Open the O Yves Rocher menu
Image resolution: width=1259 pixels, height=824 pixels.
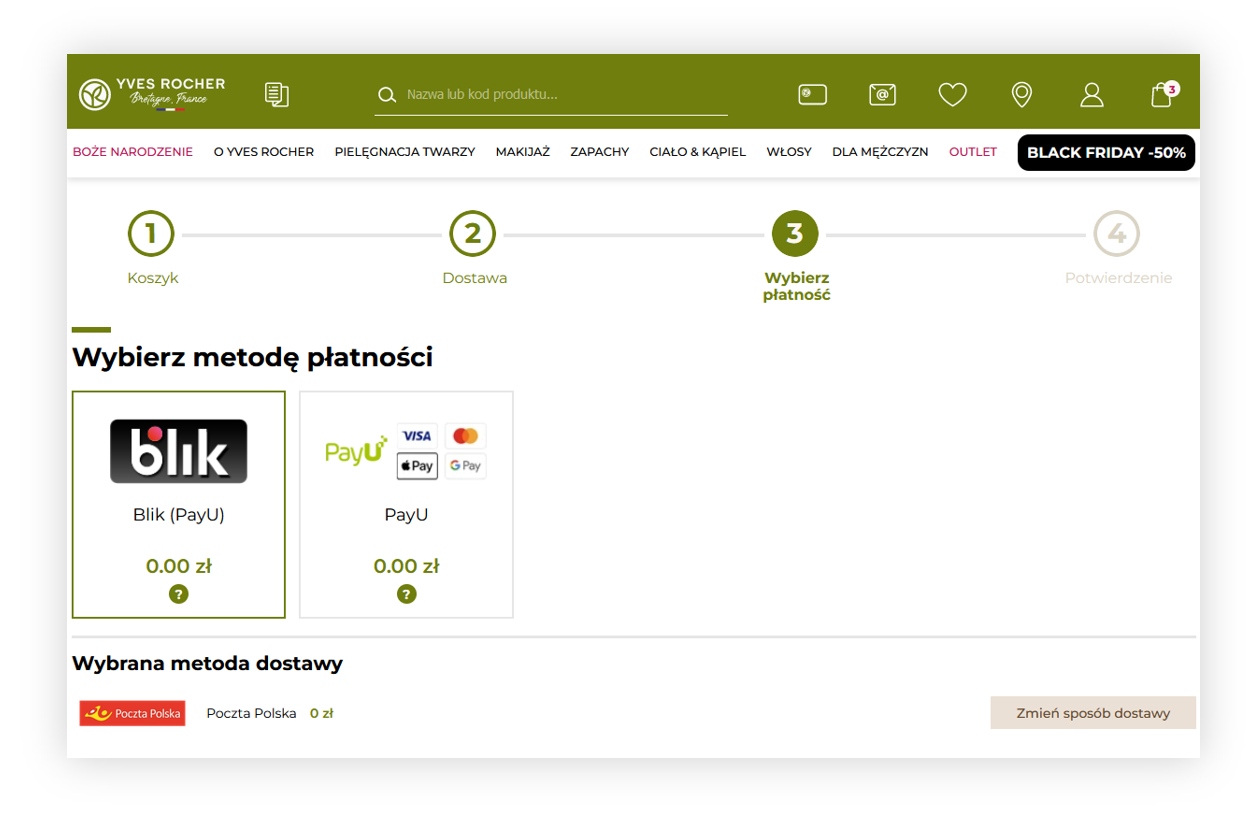pos(264,152)
